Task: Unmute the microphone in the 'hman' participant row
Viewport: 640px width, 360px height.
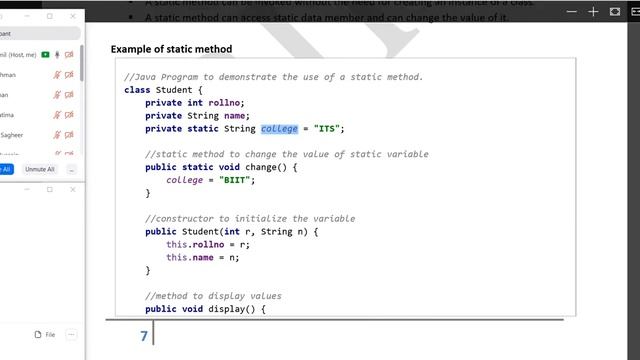Action: 57,75
